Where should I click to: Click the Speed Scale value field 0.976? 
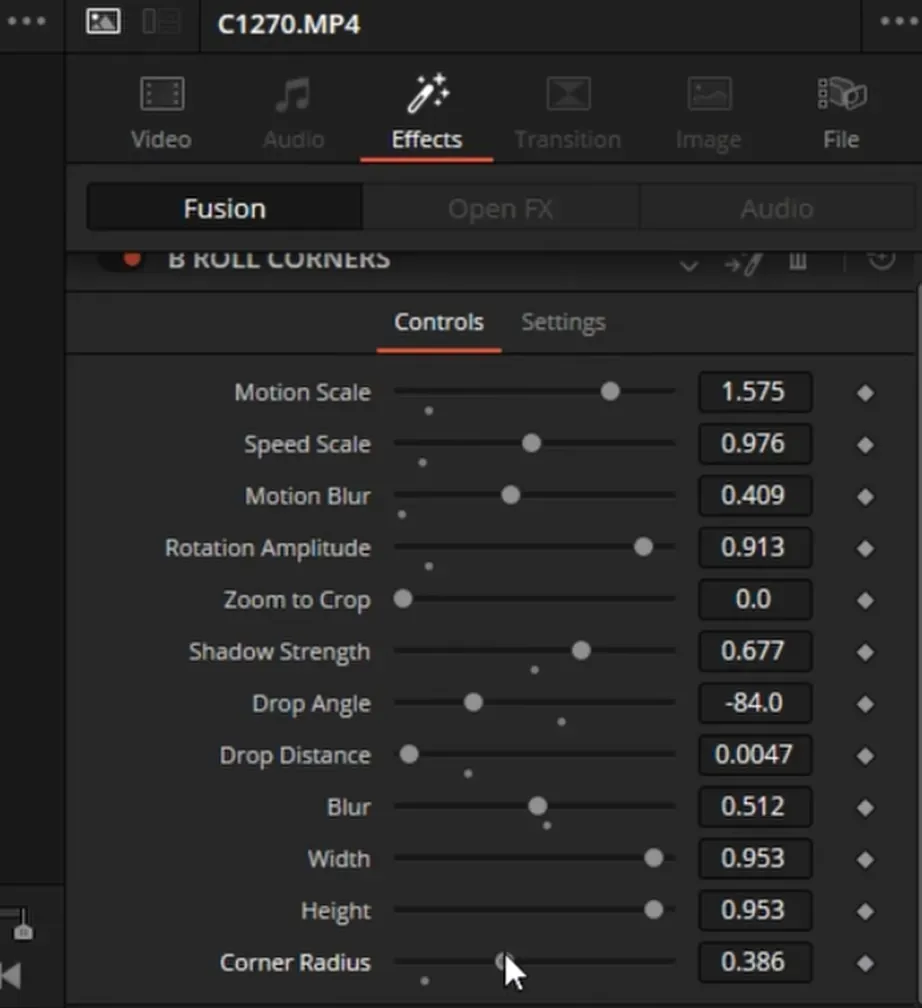(x=754, y=444)
